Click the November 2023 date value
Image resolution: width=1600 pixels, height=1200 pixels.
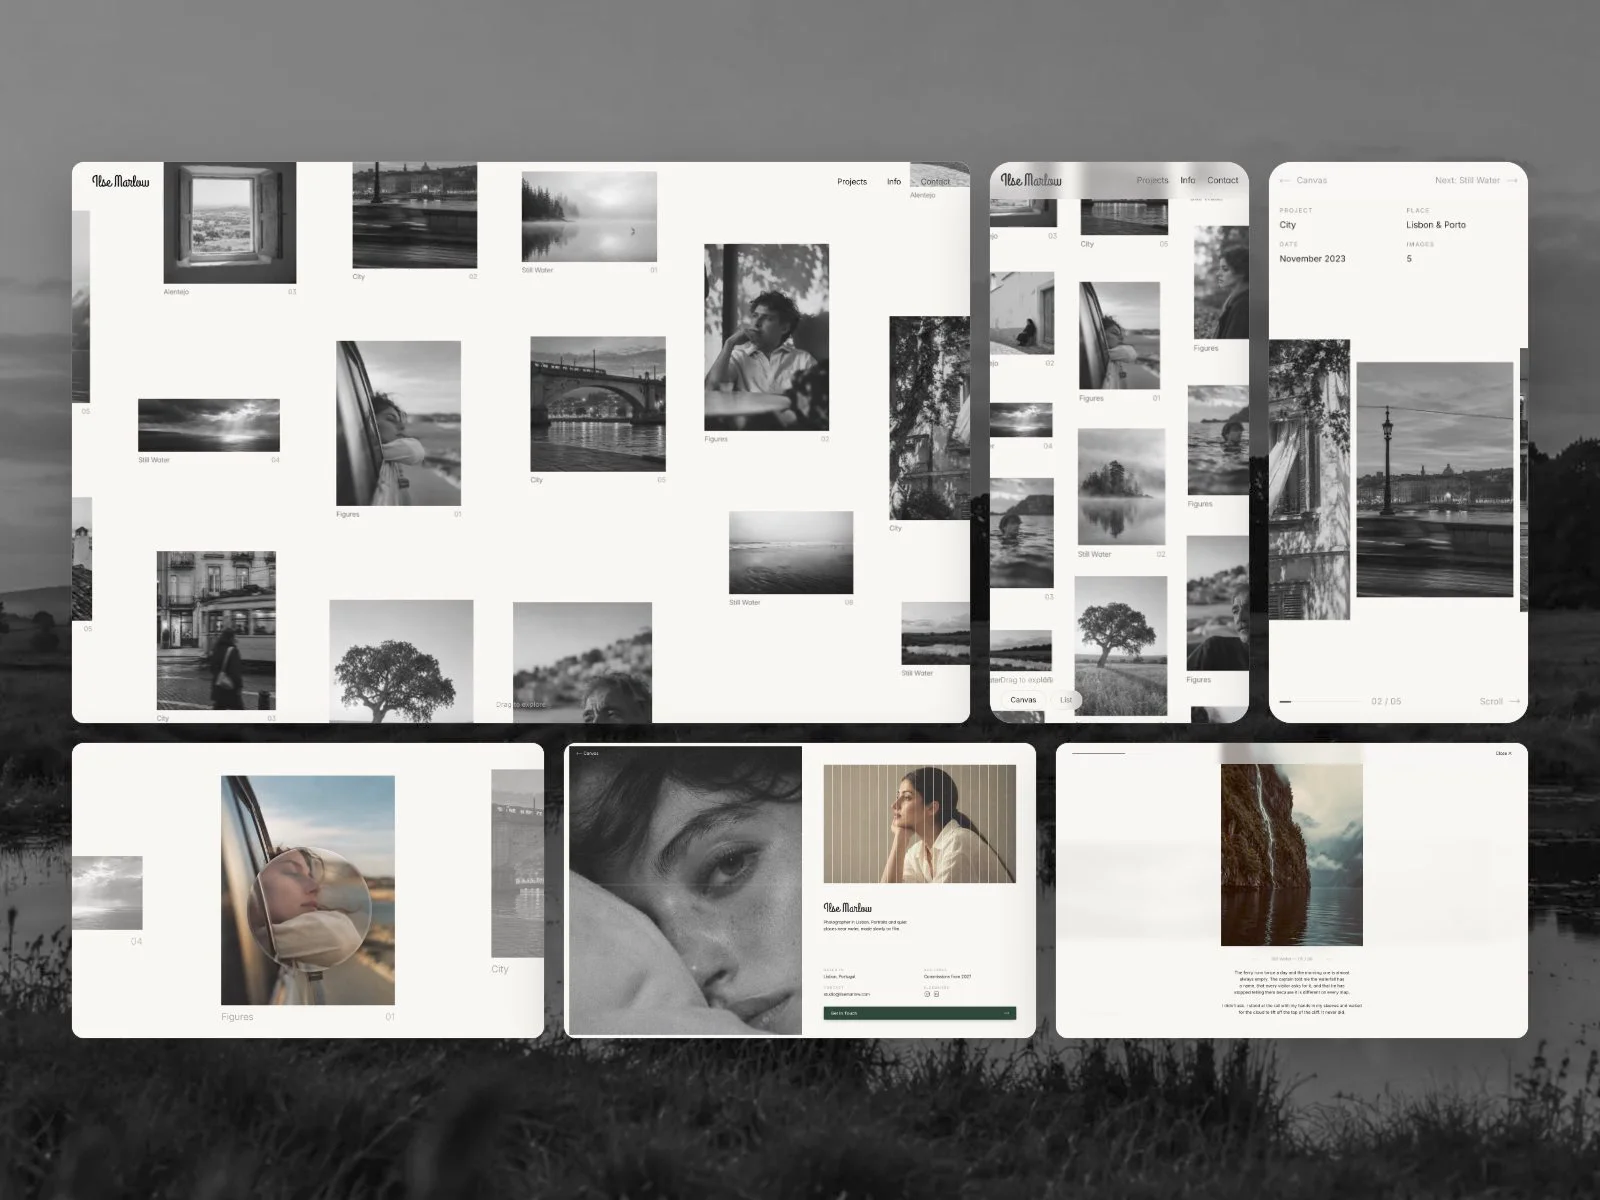pyautogui.click(x=1312, y=259)
